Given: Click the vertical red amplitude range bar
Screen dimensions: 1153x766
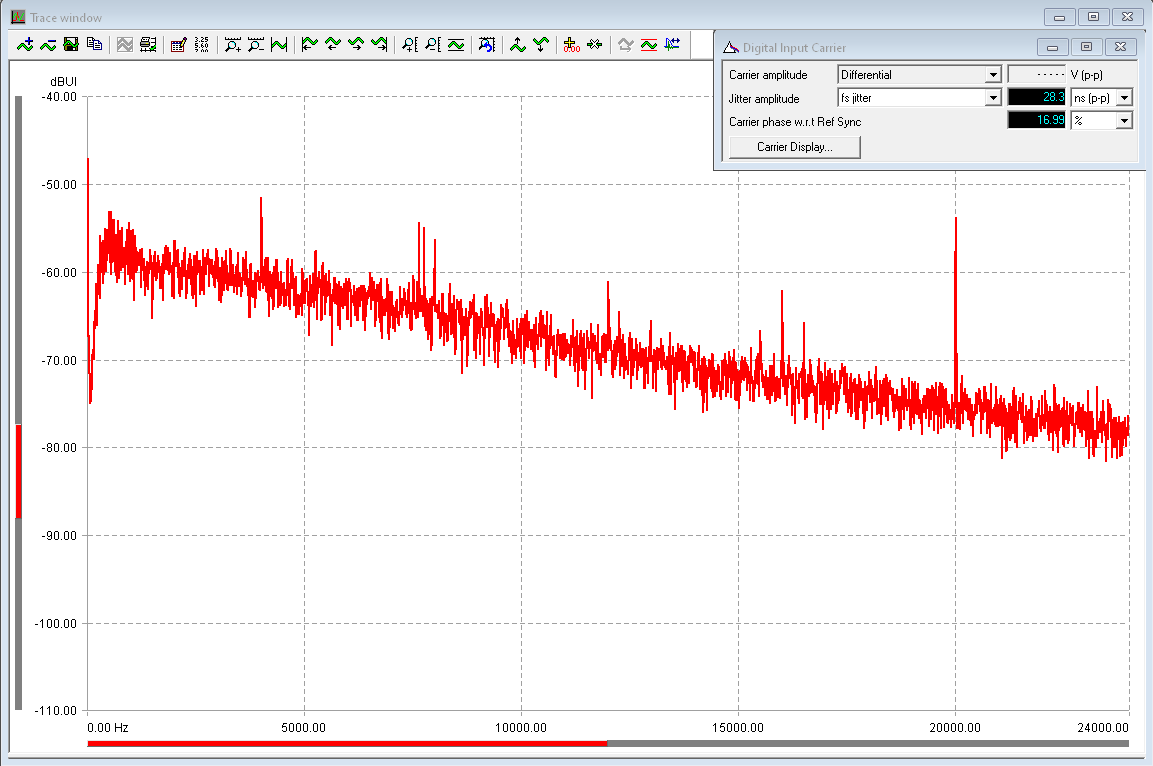Looking at the screenshot, I should coord(18,471).
